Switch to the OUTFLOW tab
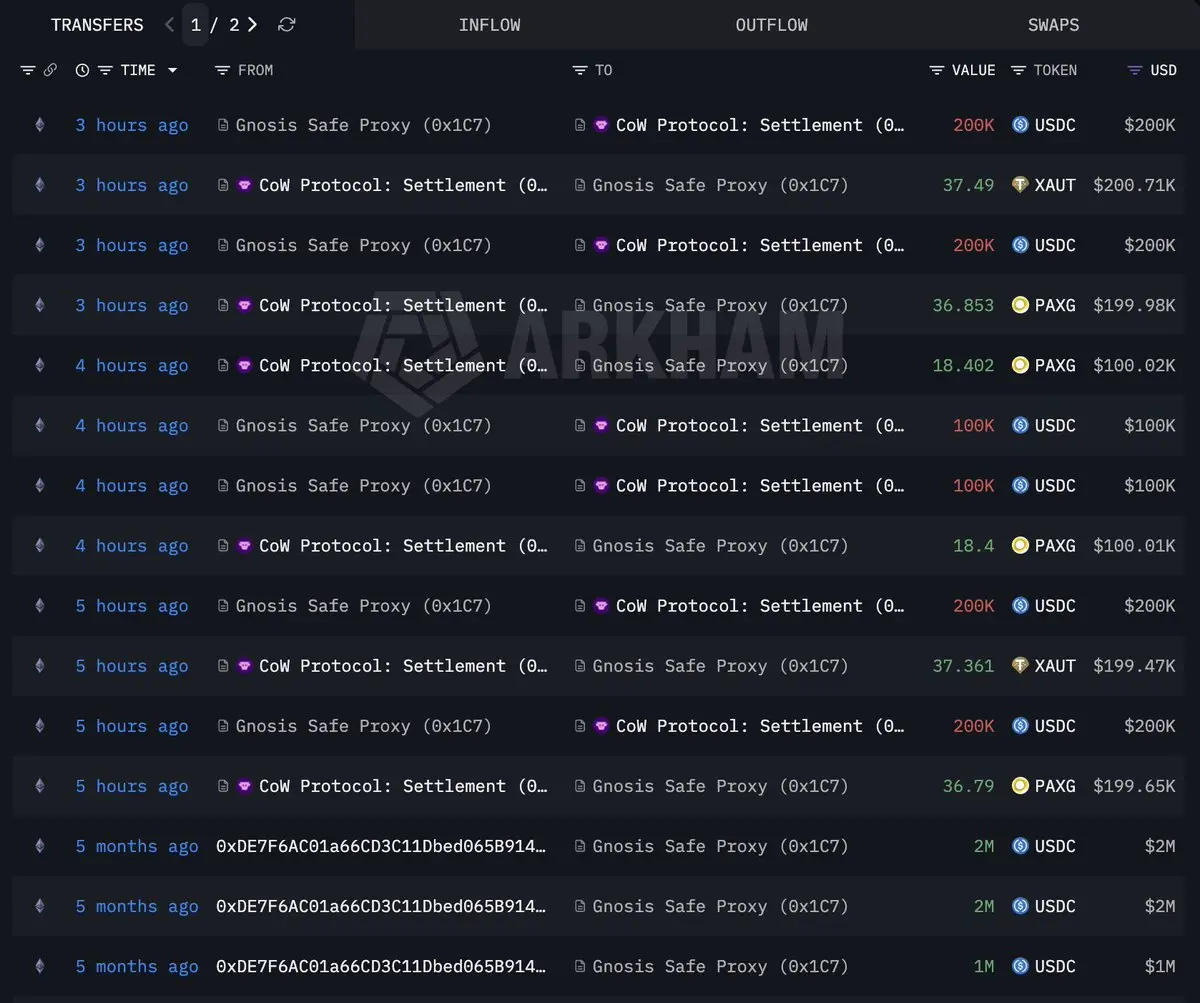 (x=772, y=25)
